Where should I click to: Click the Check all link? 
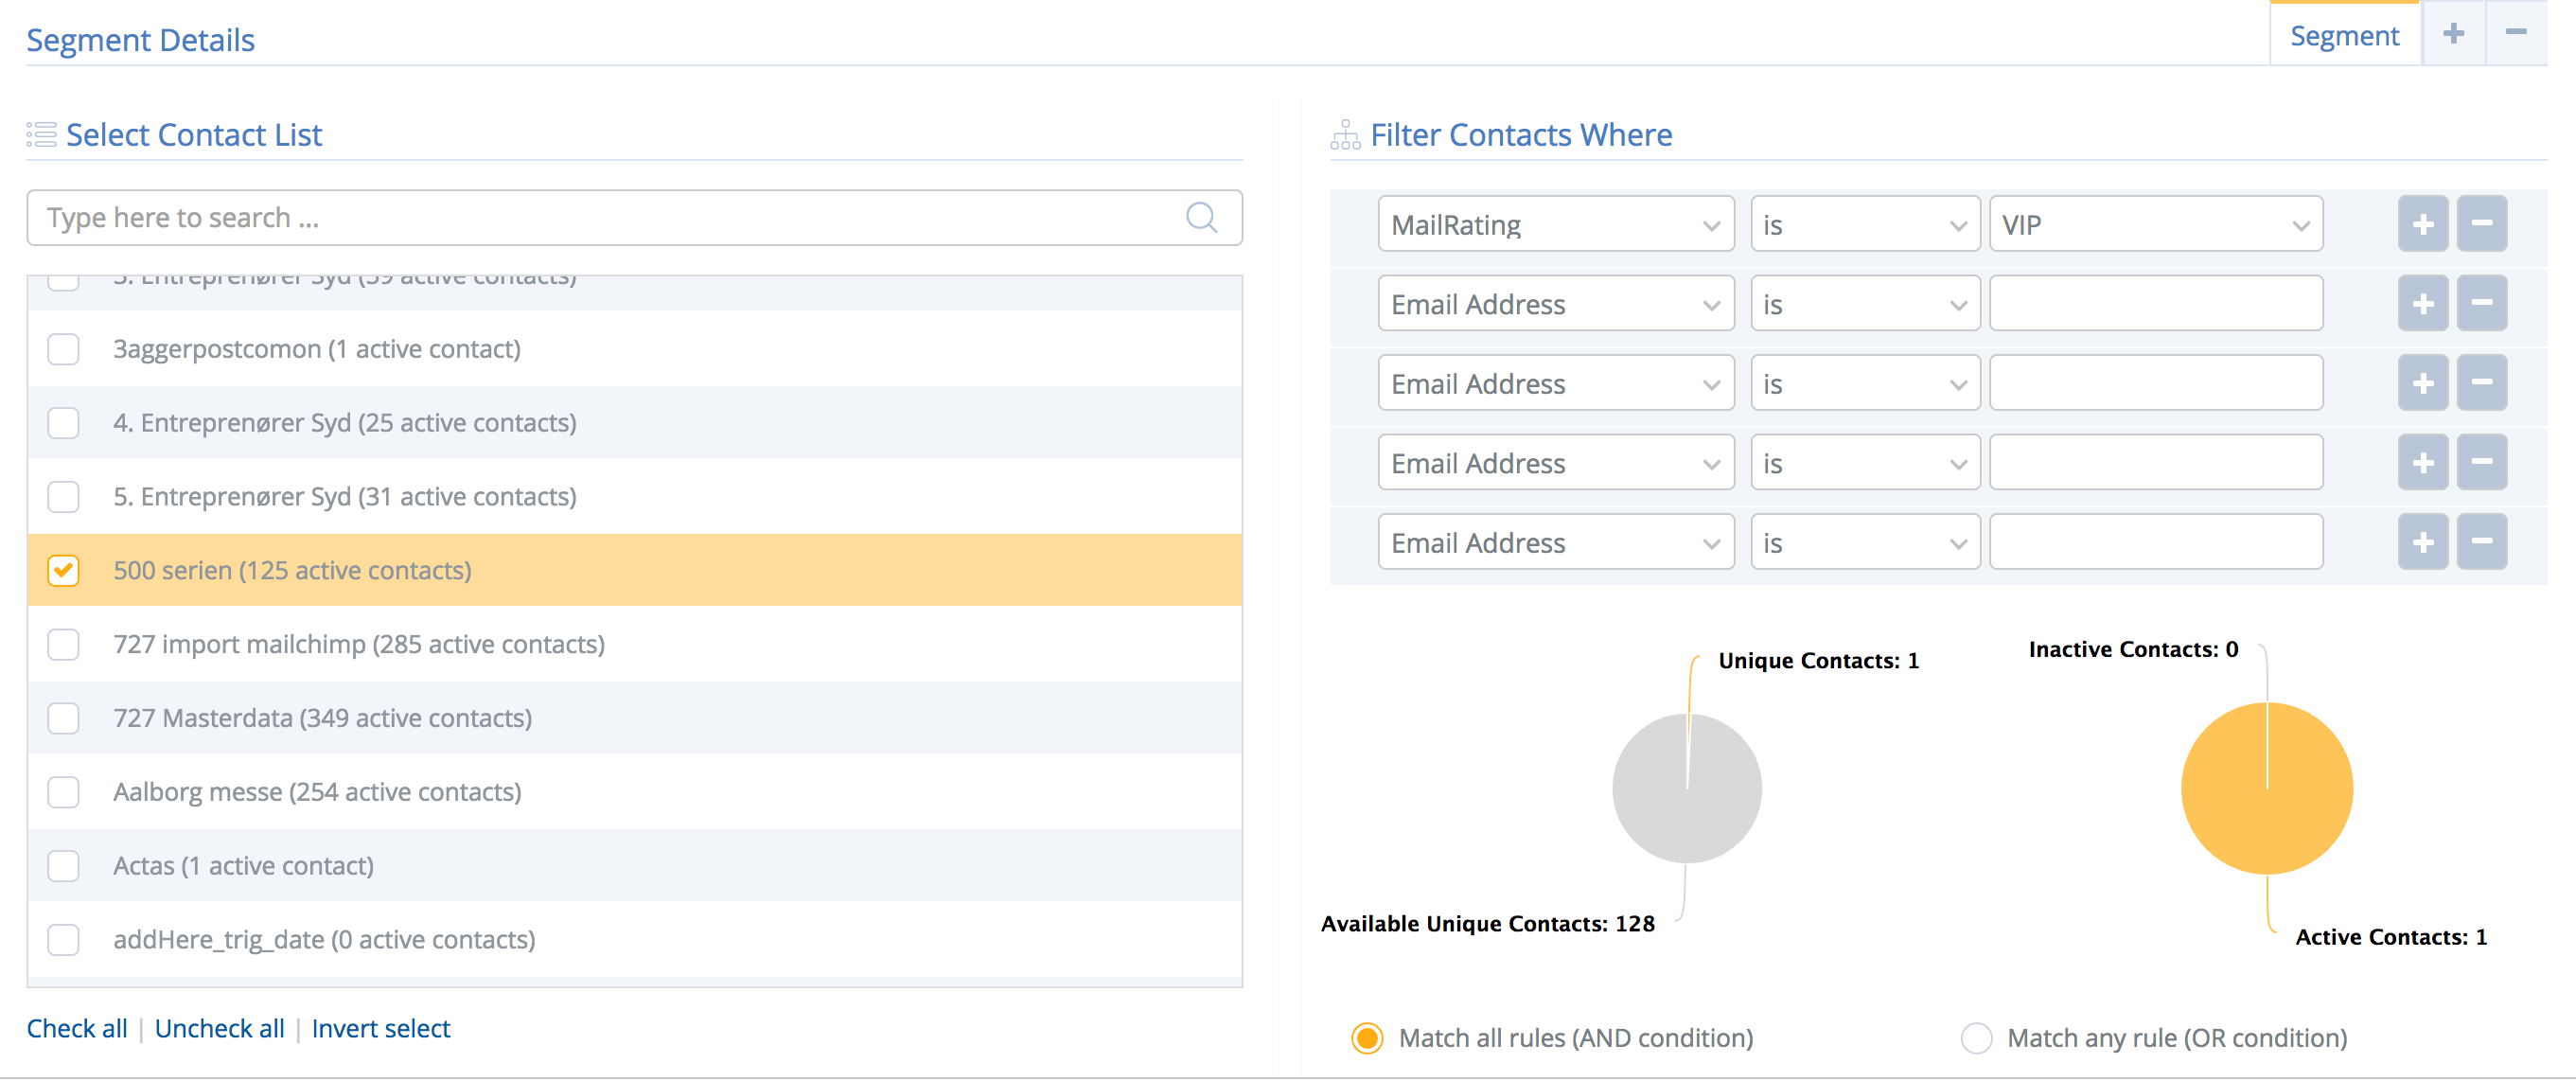77,1028
